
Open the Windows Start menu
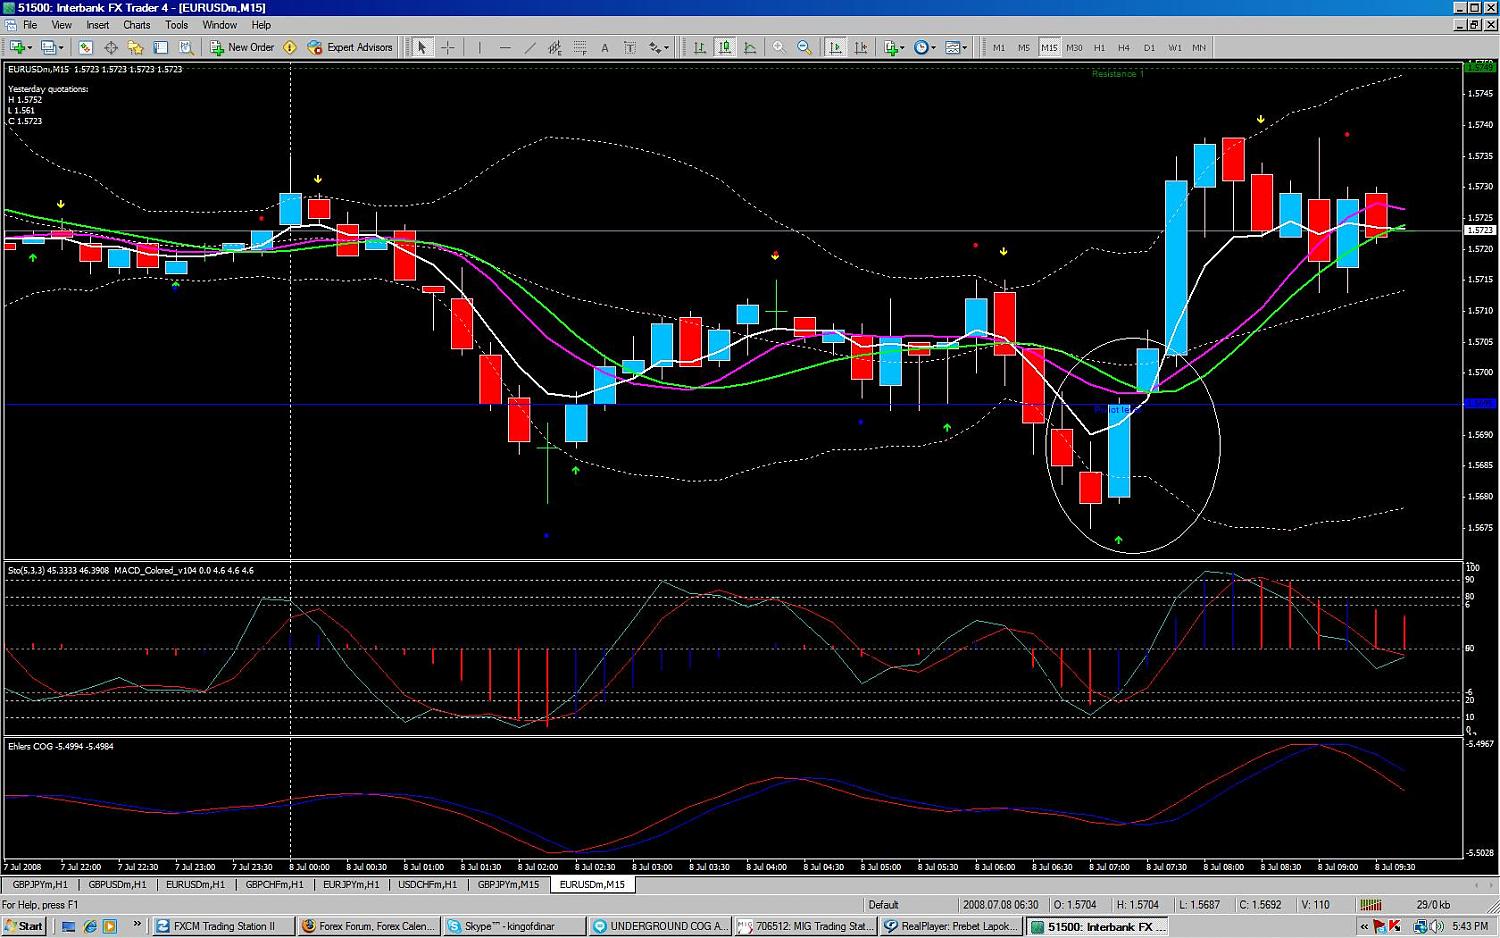(x=24, y=927)
